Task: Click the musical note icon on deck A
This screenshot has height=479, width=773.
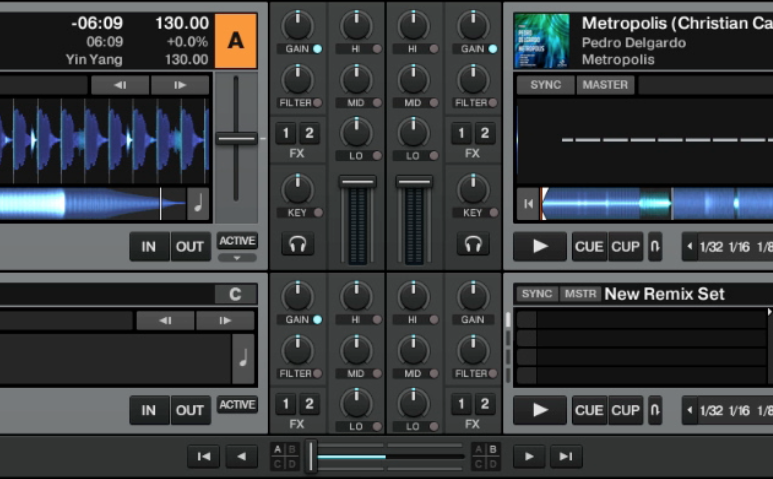Action: 199,203
